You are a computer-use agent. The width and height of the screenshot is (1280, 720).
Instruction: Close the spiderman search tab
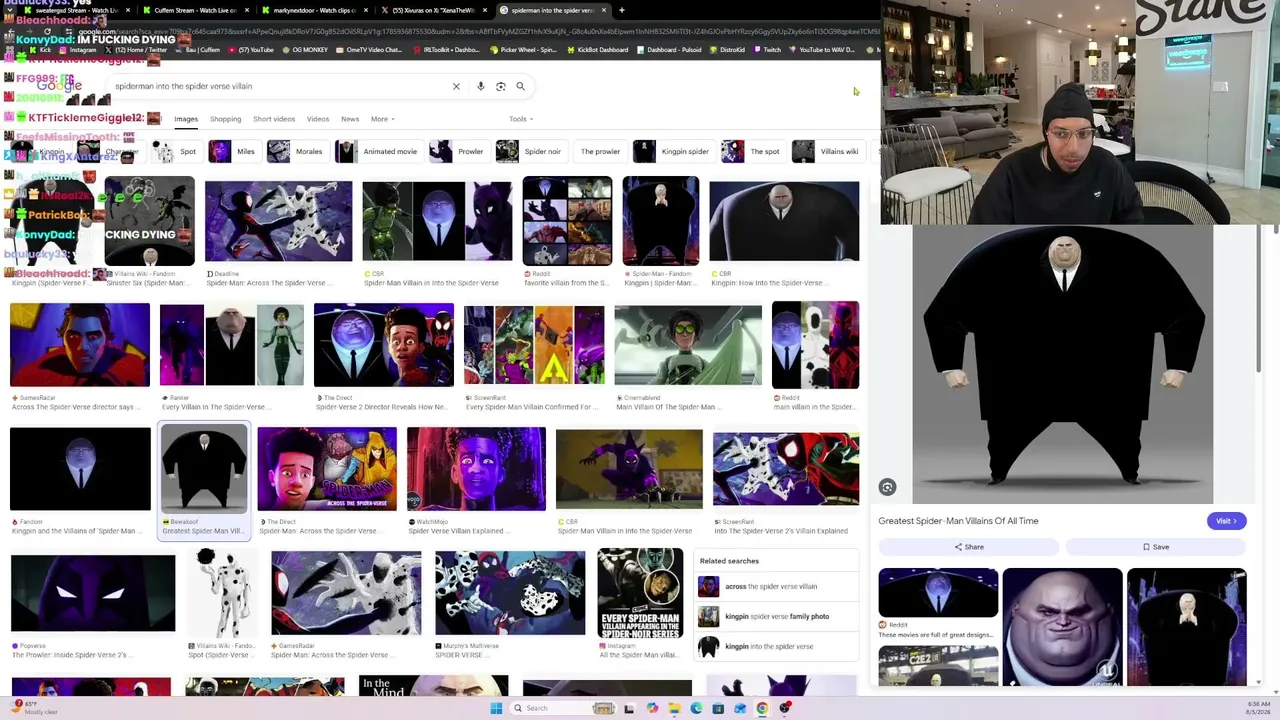(603, 10)
